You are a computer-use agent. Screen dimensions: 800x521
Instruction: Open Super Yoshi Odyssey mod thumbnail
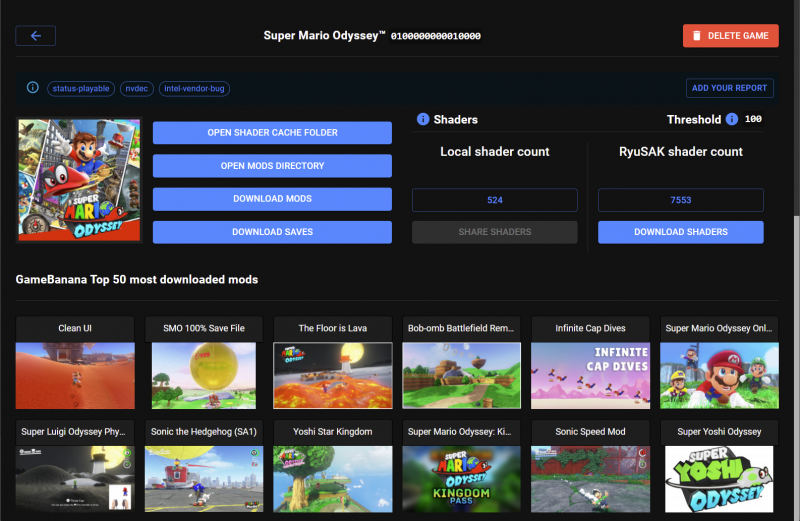pyautogui.click(x=719, y=479)
